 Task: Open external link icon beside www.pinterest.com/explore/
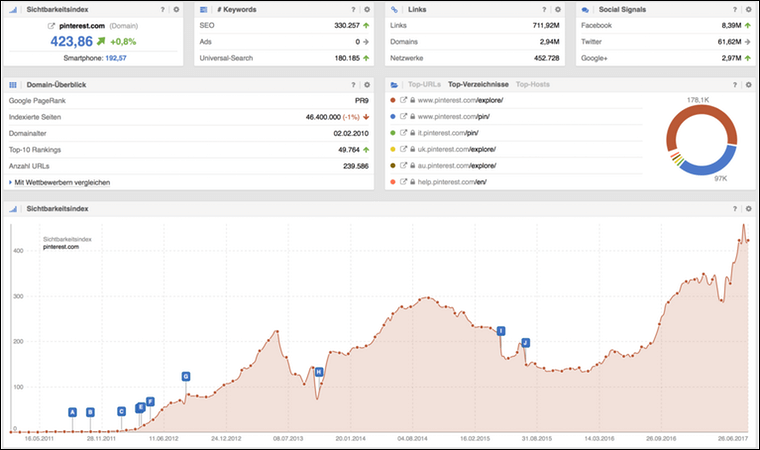click(x=402, y=101)
